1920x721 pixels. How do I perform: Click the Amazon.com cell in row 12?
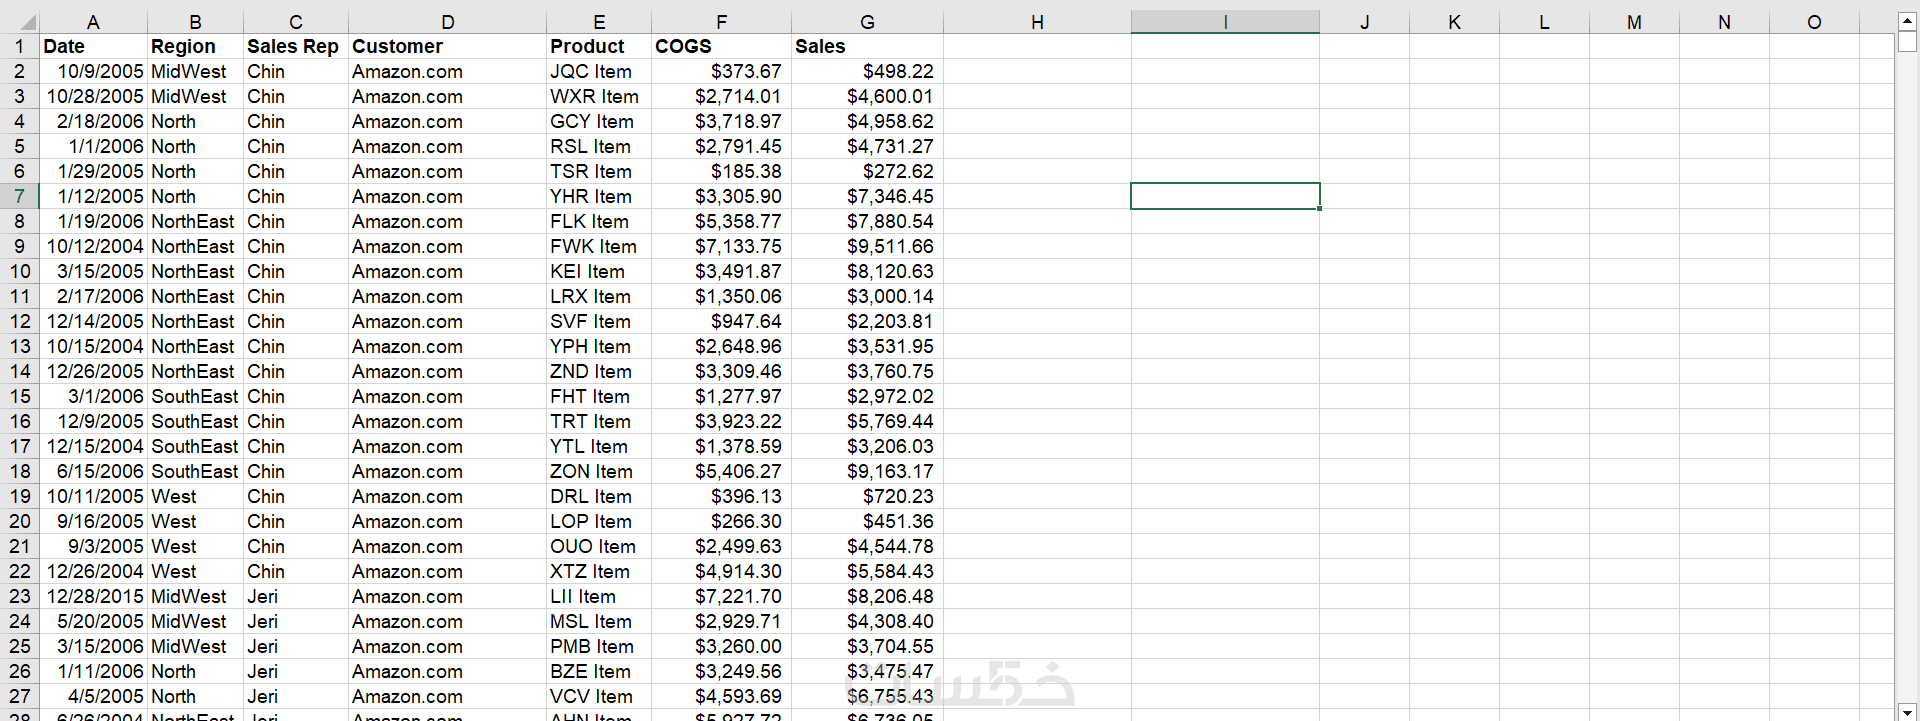pyautogui.click(x=447, y=321)
